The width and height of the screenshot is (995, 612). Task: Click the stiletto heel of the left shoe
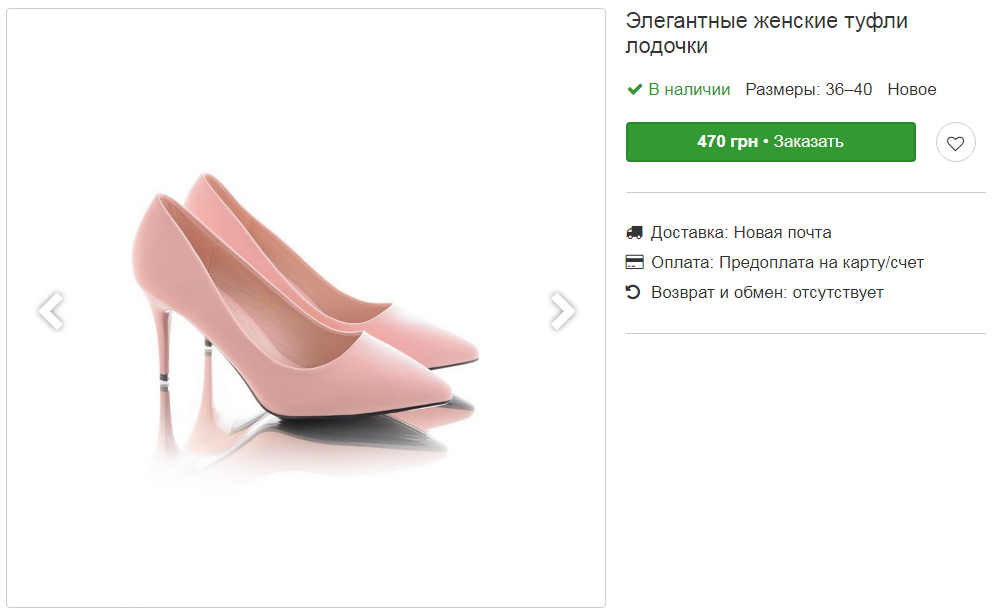click(x=160, y=340)
